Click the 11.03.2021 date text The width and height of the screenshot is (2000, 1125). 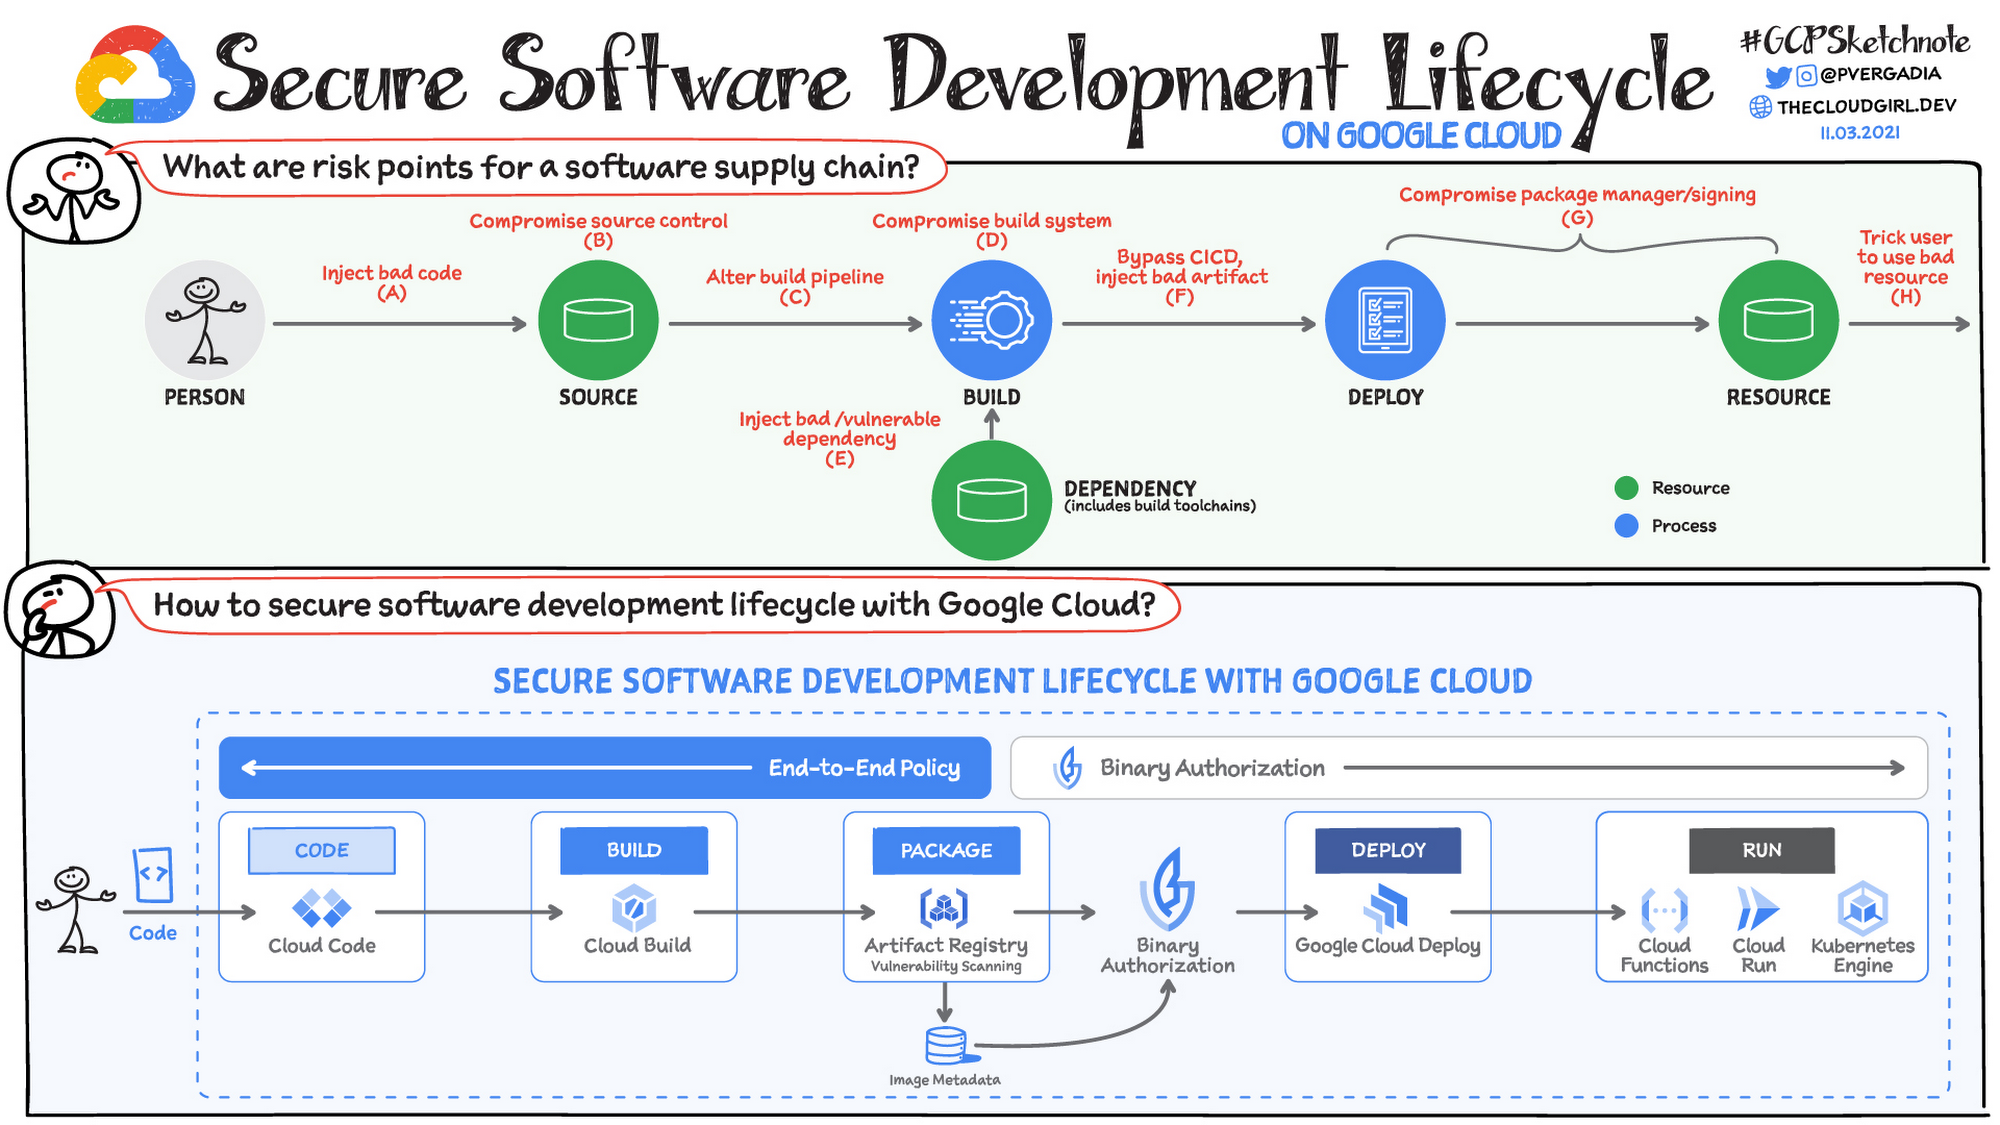coord(1860,133)
